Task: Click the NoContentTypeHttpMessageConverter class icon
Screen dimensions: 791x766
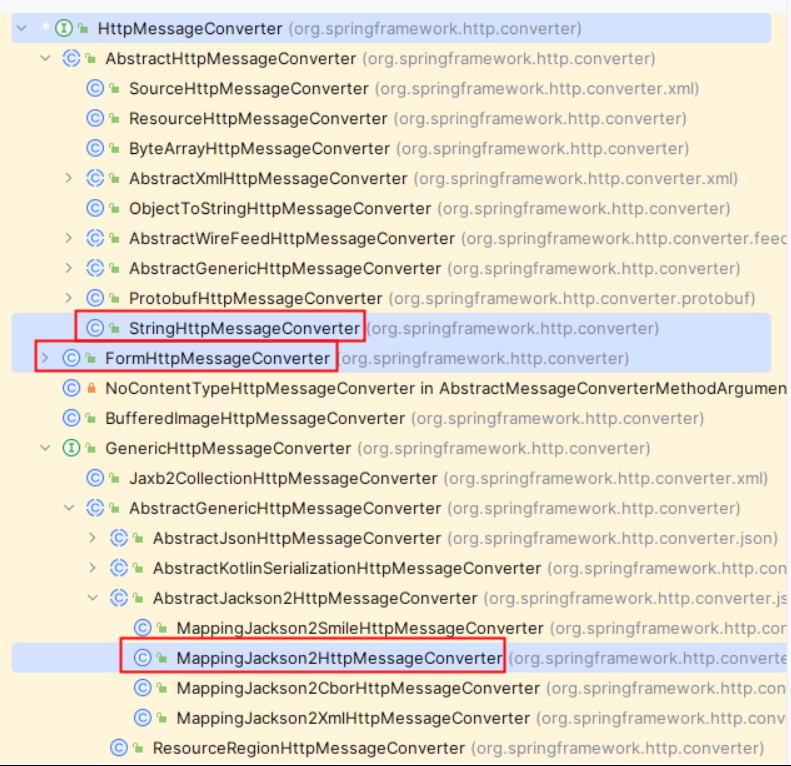Action: point(71,388)
